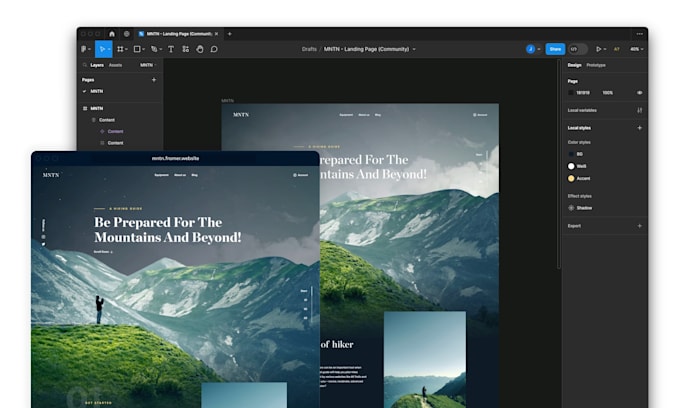Open Move tool options dropdown arrow
The image size is (680, 408).
click(109, 49)
